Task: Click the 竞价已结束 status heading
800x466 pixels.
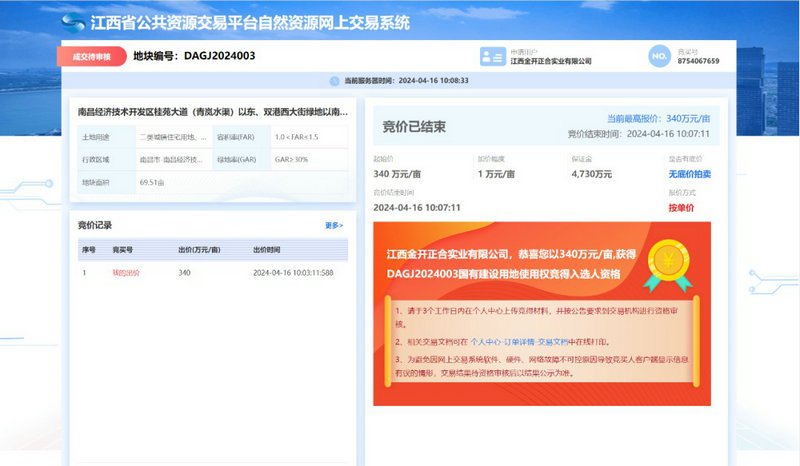Action: pos(414,127)
